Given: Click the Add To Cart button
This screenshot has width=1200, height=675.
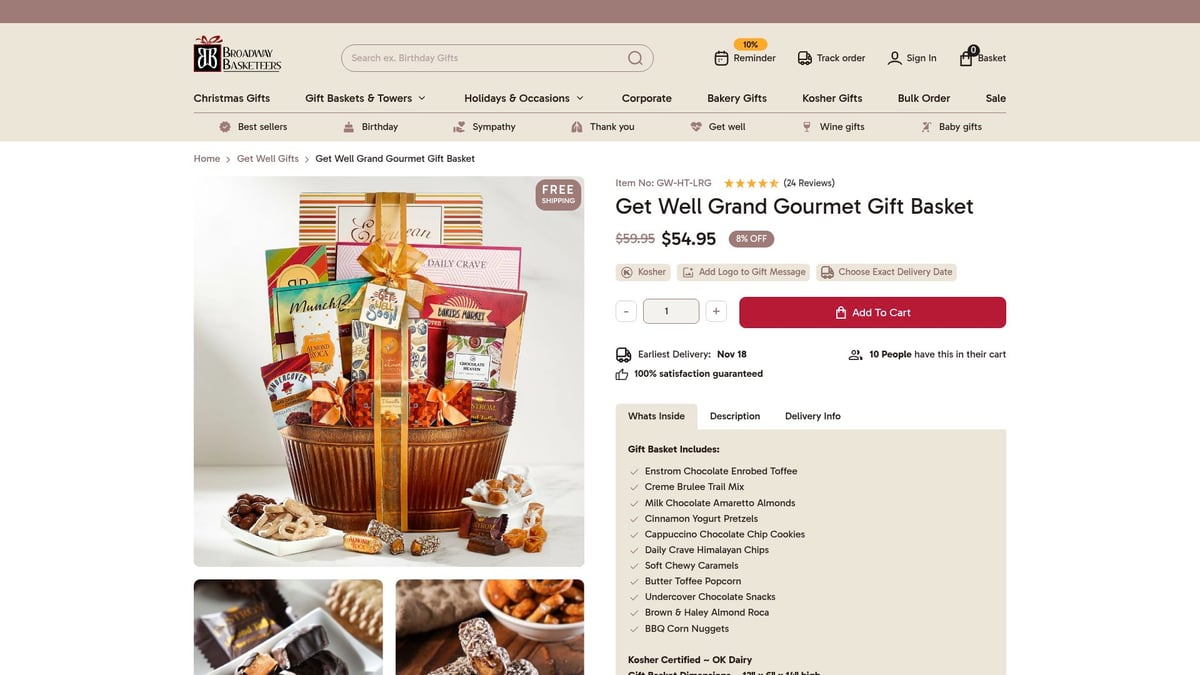Looking at the screenshot, I should pyautogui.click(x=872, y=312).
